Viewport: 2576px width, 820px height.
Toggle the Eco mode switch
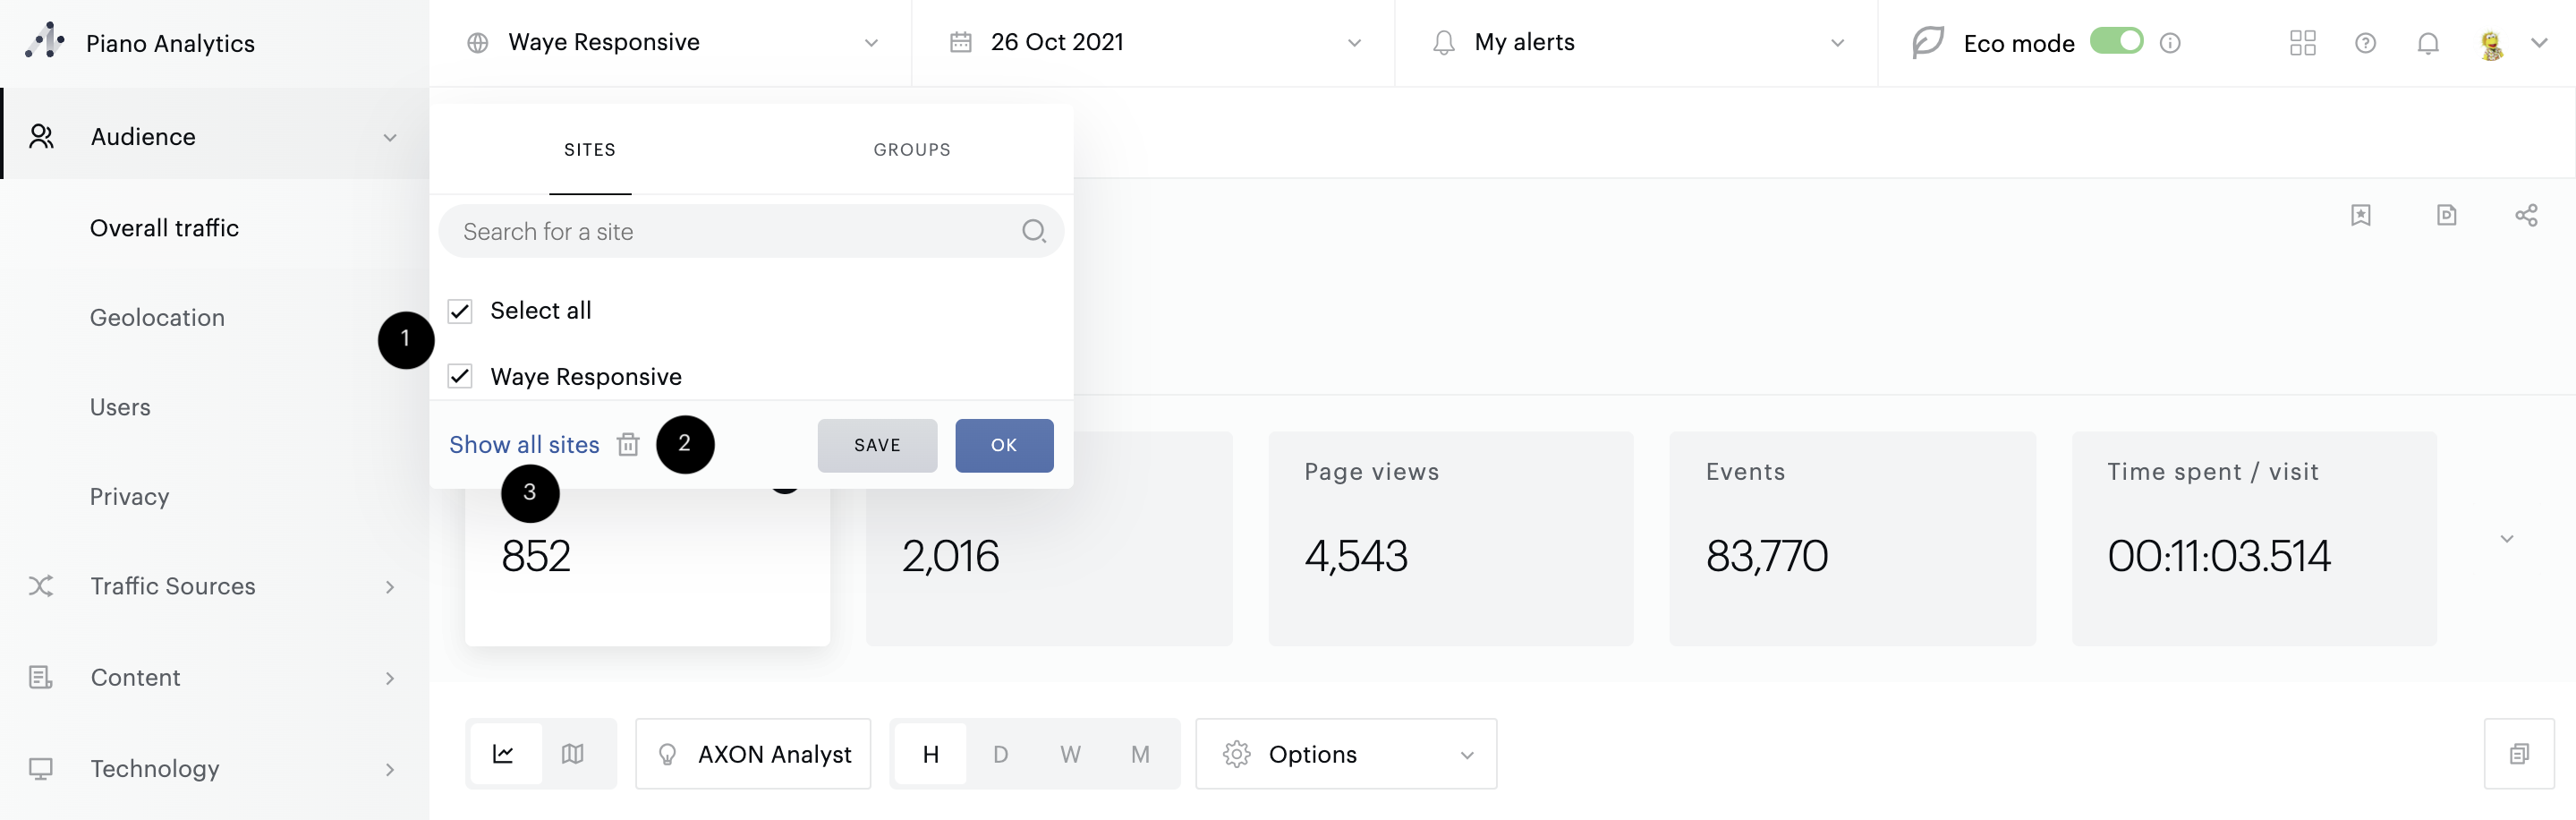coord(2116,41)
